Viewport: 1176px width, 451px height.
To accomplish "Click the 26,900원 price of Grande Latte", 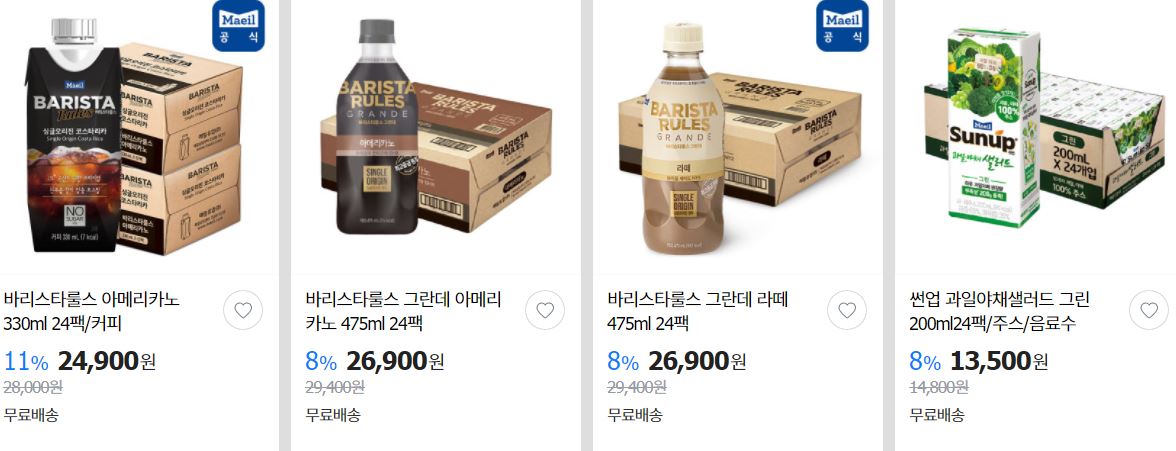I will tap(697, 361).
